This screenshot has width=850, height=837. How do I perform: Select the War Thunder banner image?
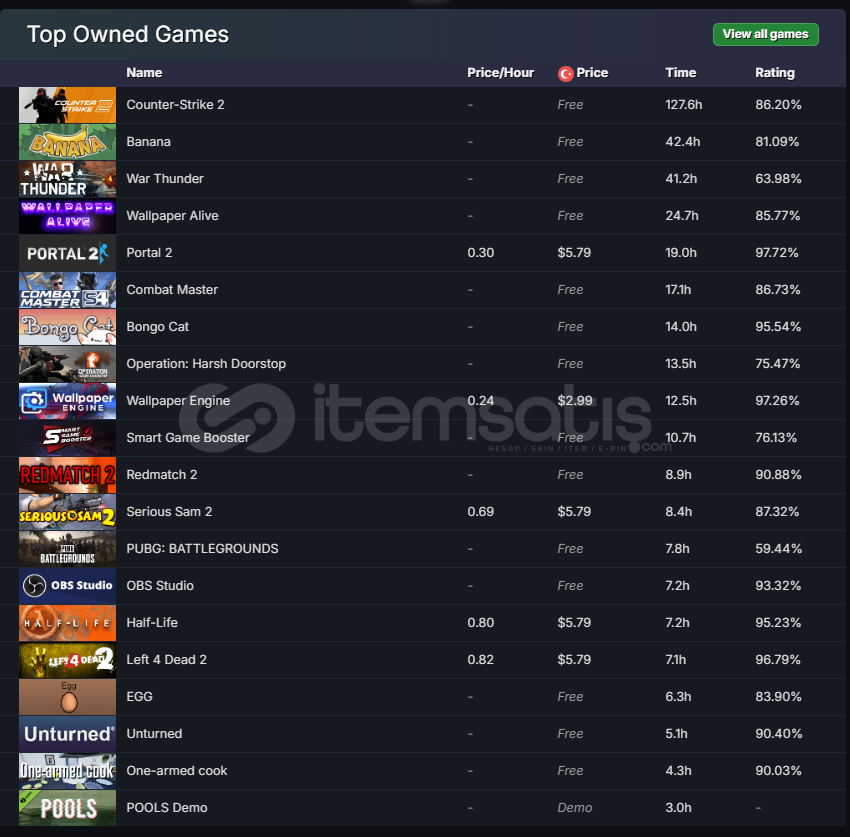[67, 179]
